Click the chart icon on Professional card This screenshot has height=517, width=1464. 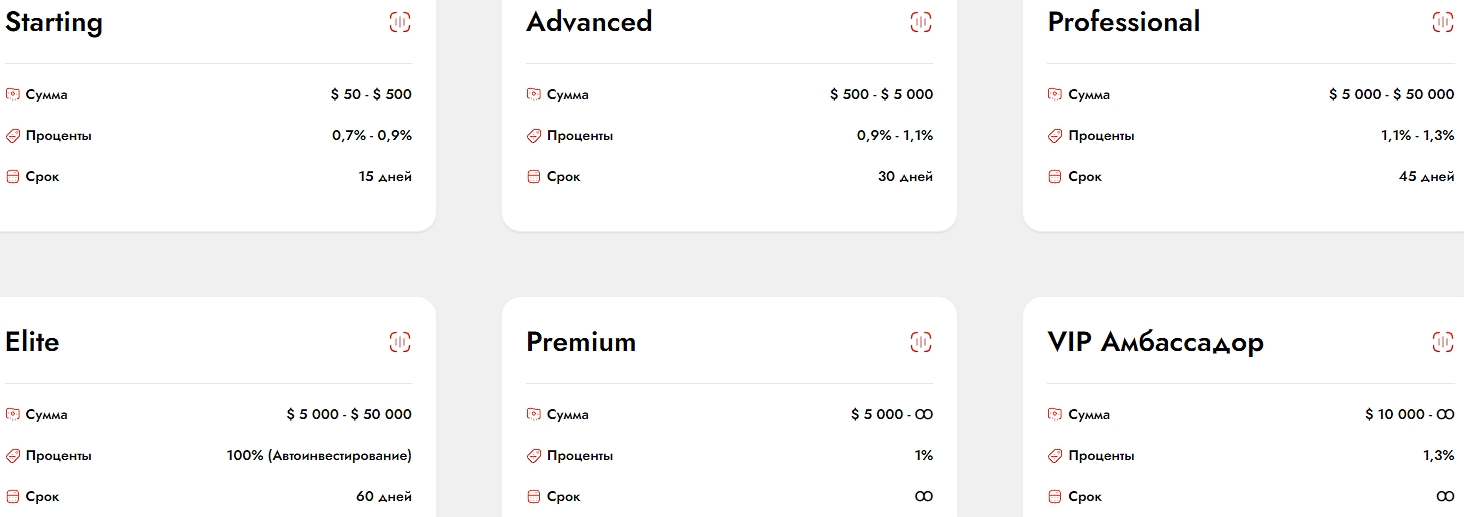point(1442,22)
